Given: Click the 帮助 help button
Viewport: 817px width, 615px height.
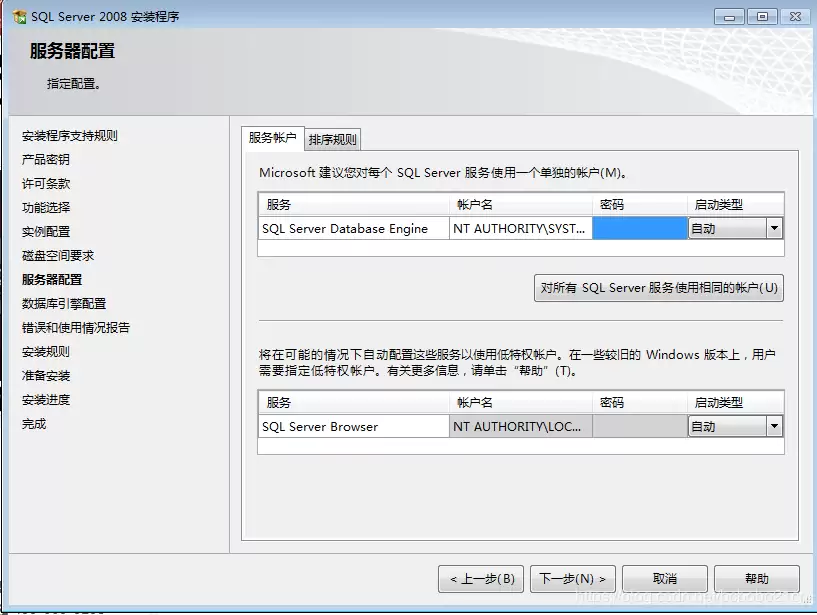Looking at the screenshot, I should (757, 579).
